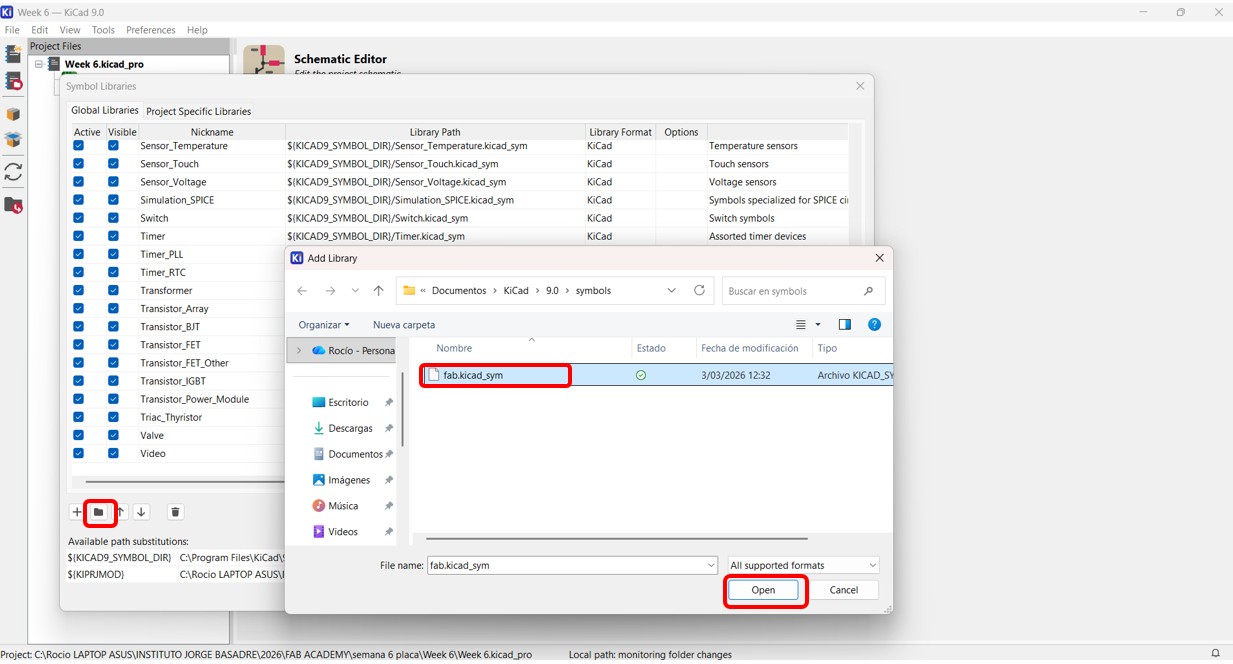Viewport: 1233px width, 664px height.
Task: Launch the Schematic Editor icon
Action: coord(264,60)
